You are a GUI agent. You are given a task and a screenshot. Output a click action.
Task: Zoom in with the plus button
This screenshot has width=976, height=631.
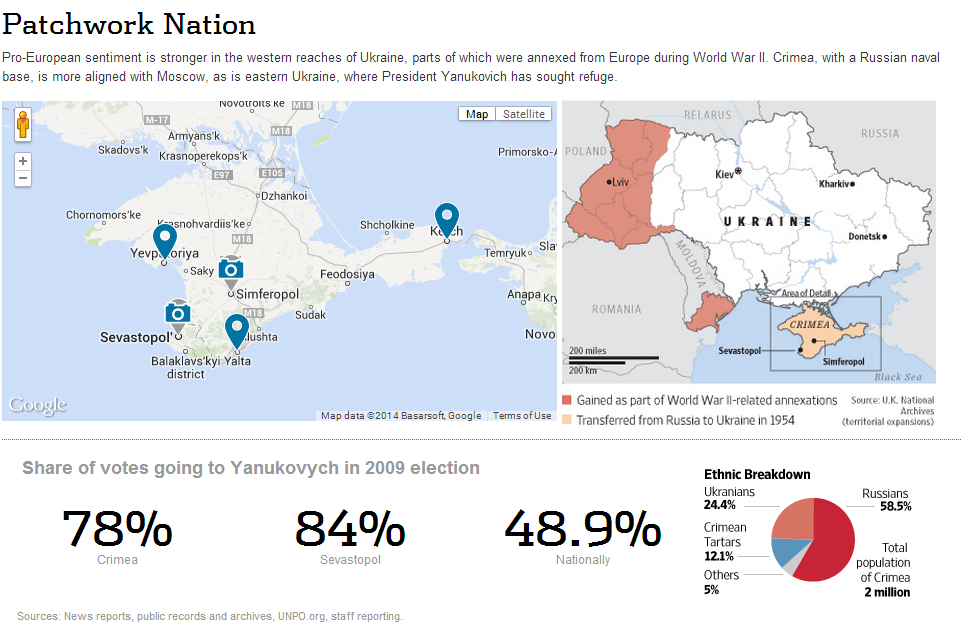point(23,161)
